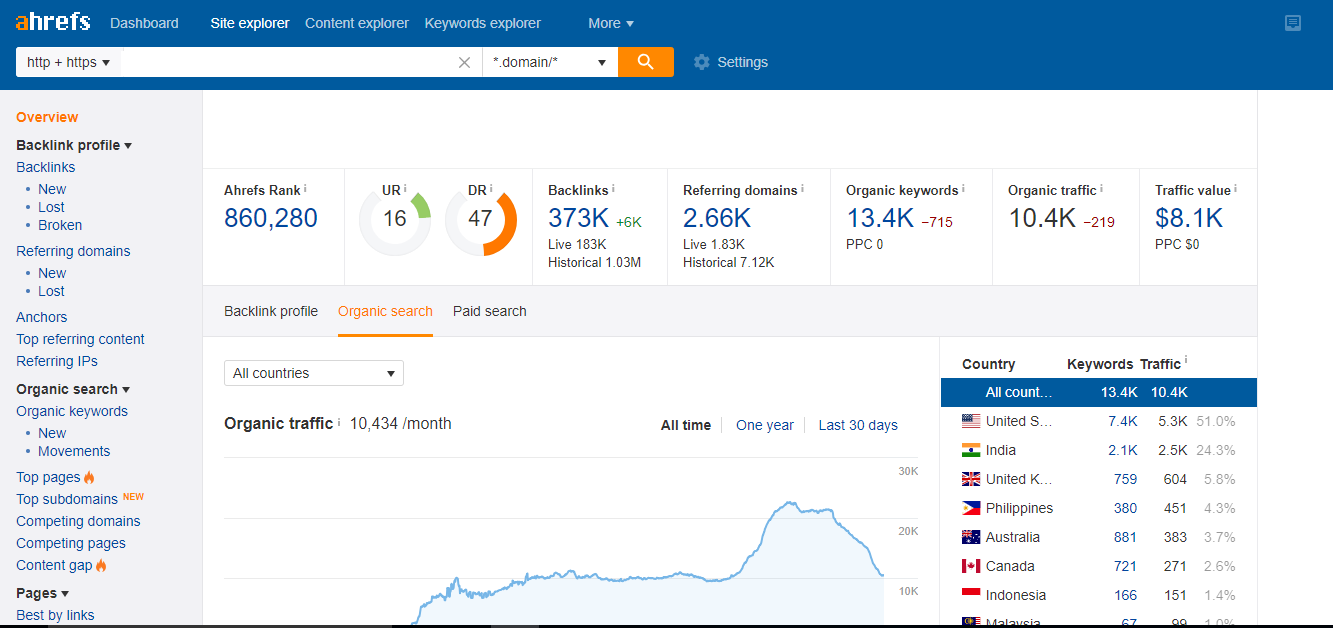Click the info icon next to Traffic value

pos(1236,189)
